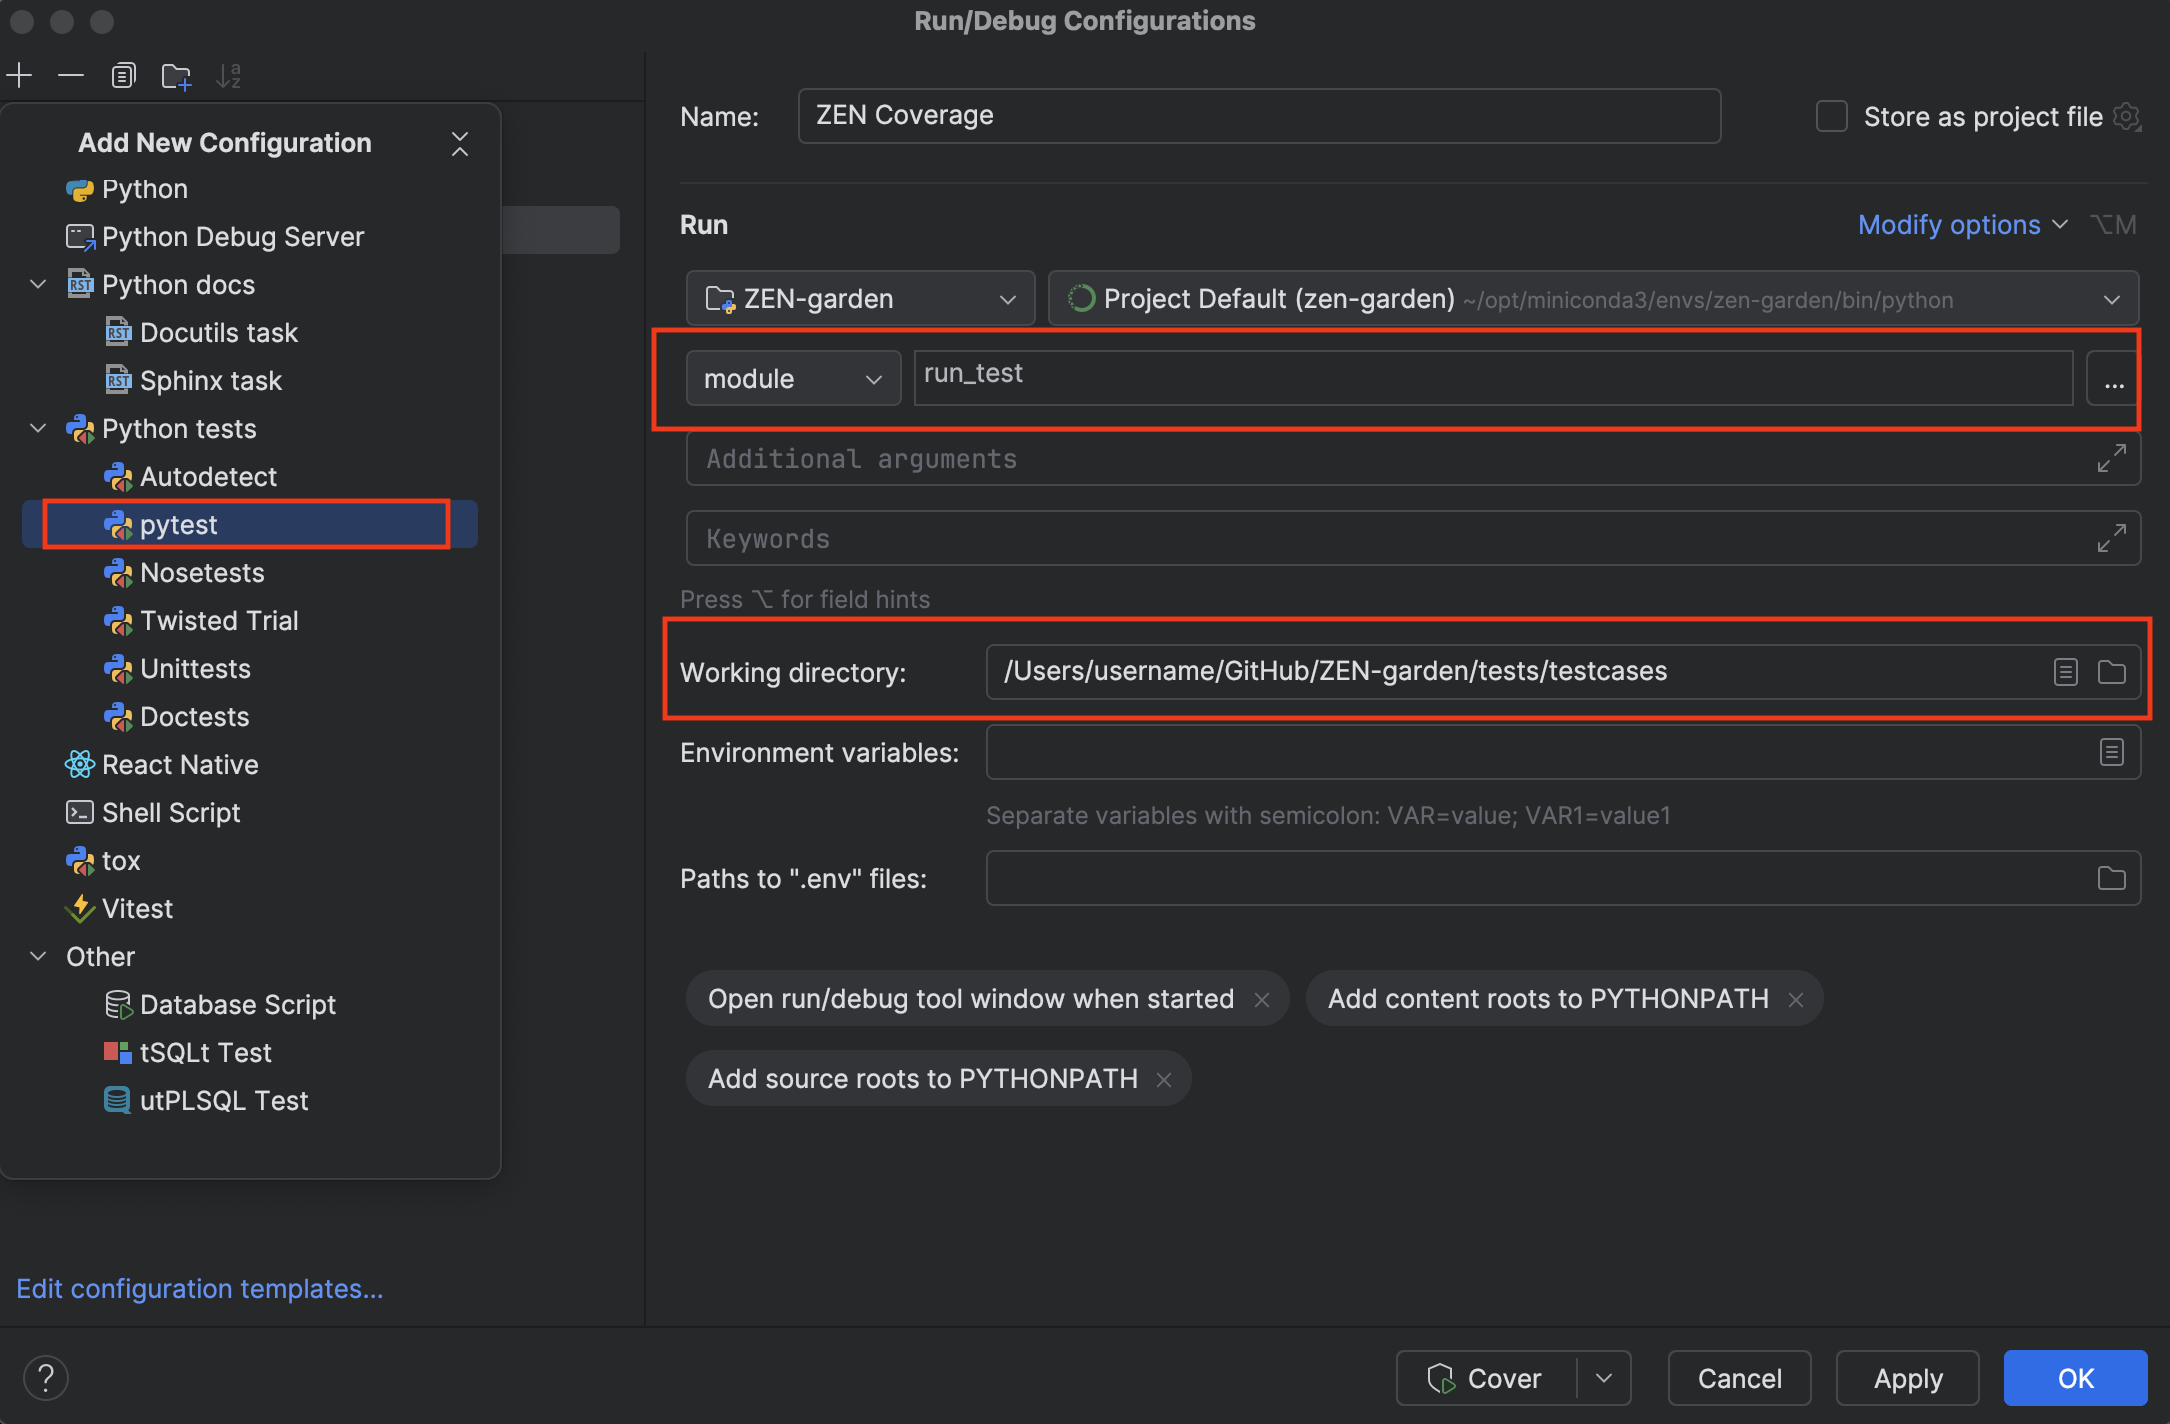The height and width of the screenshot is (1424, 2170).
Task: Click the minus Remove Configuration icon
Action: (x=71, y=75)
